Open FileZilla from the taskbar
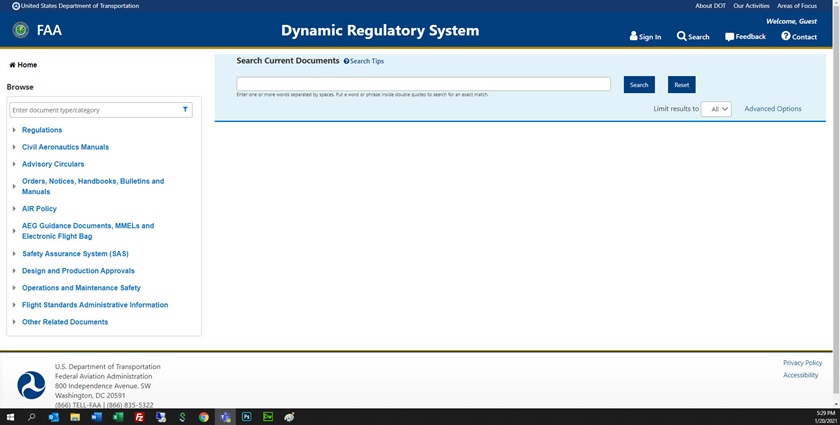Screen dimensions: 840x425 pos(139,417)
